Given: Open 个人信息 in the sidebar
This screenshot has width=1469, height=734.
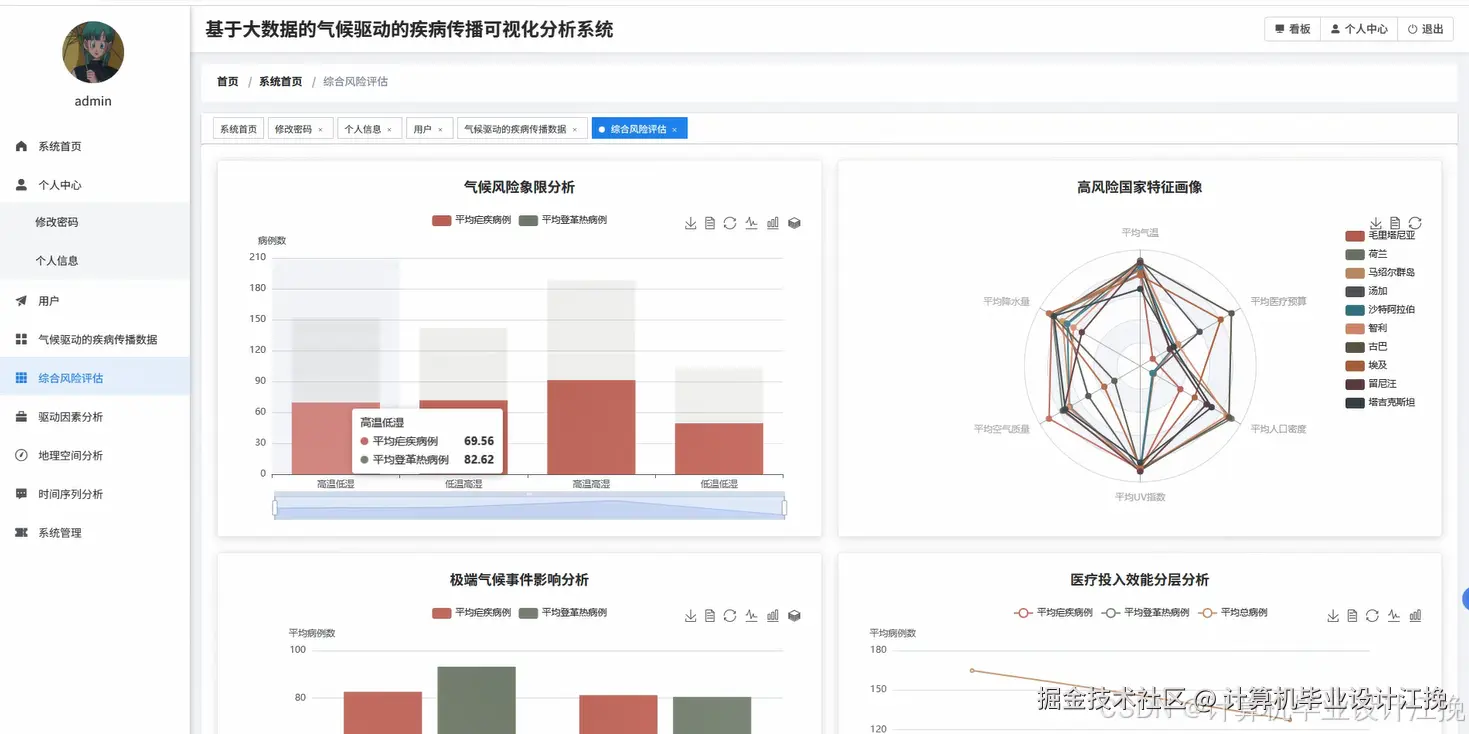Looking at the screenshot, I should click(95, 260).
